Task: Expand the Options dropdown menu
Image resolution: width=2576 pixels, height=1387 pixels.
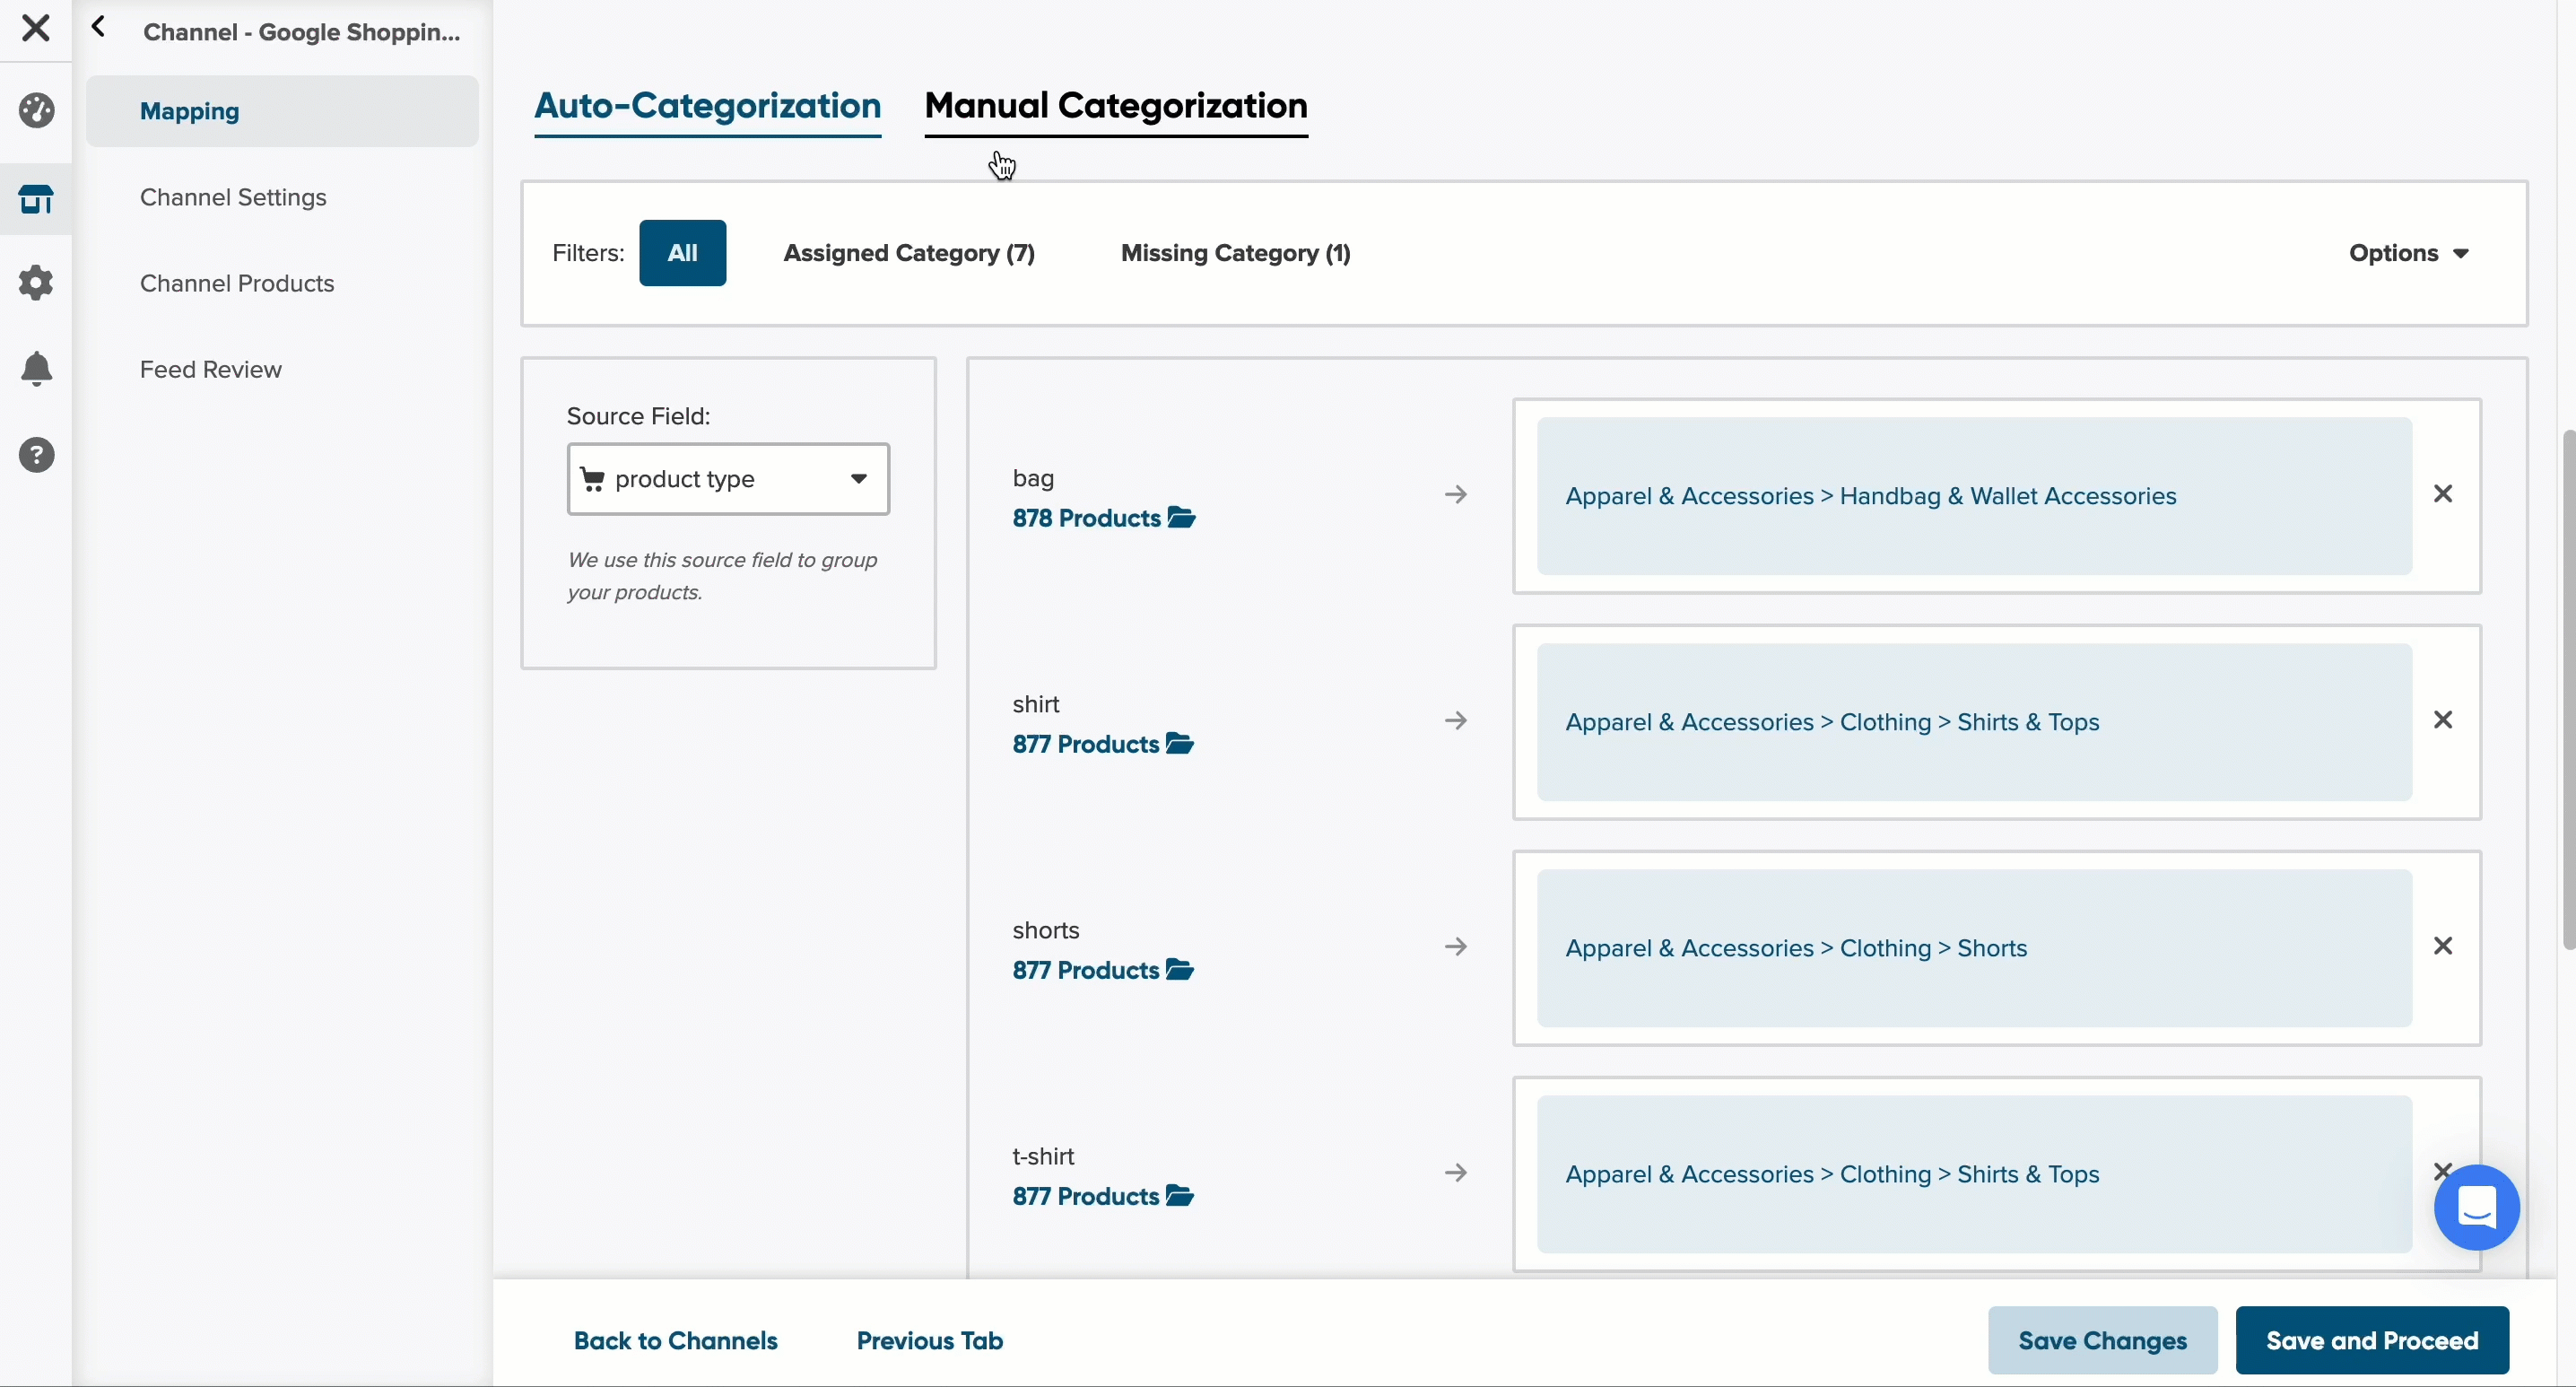Action: coord(2409,253)
